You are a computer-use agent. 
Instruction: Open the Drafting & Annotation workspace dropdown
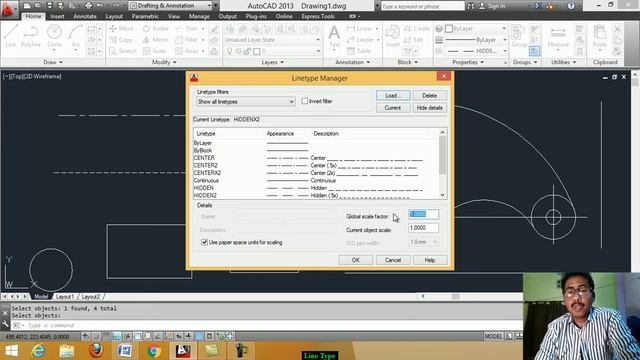click(171, 6)
